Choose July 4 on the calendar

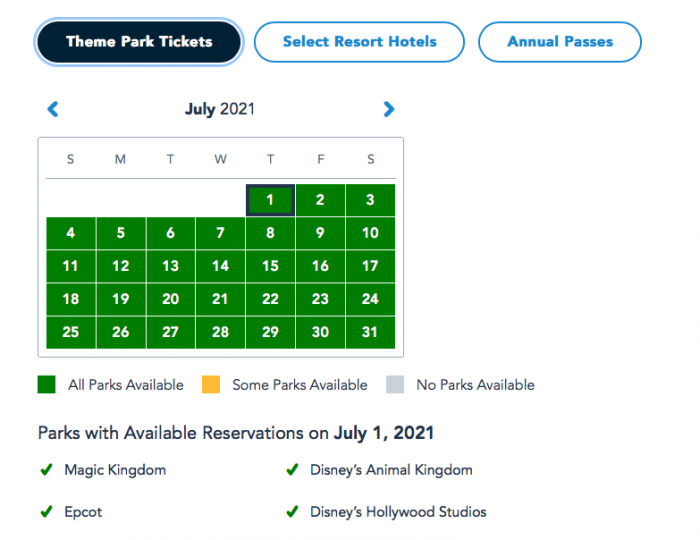tap(70, 233)
